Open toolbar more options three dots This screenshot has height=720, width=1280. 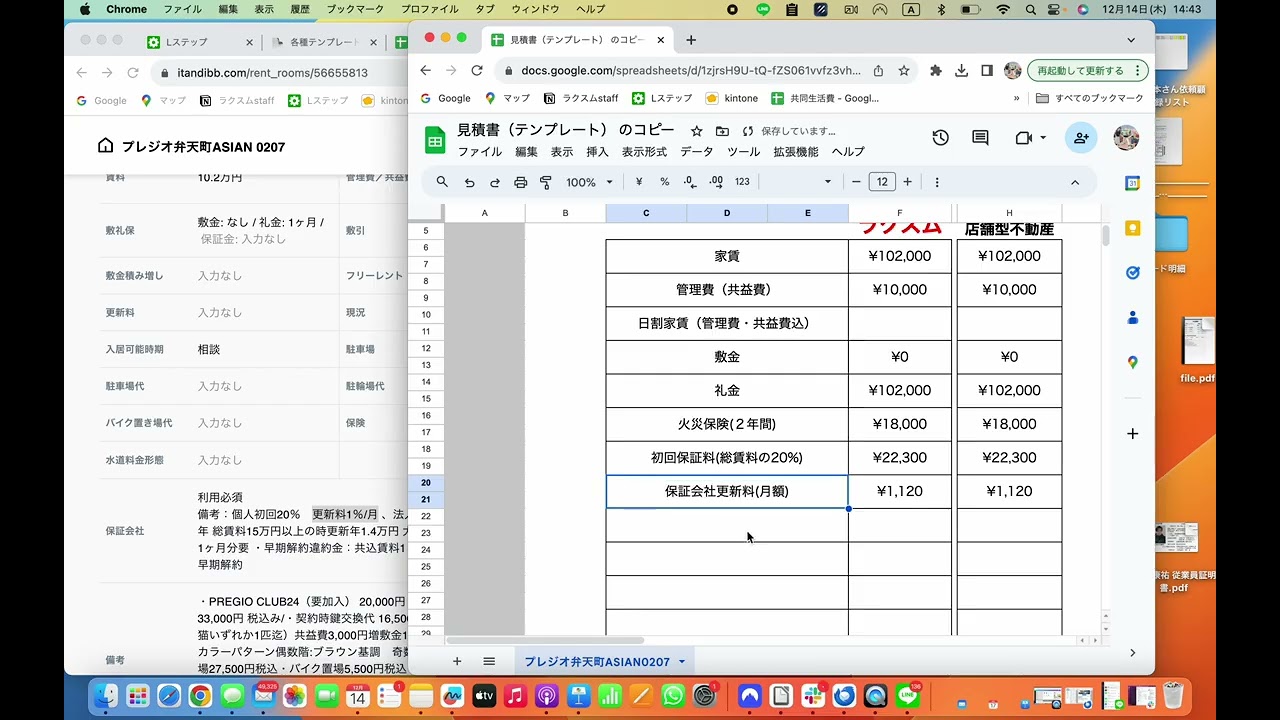937,182
